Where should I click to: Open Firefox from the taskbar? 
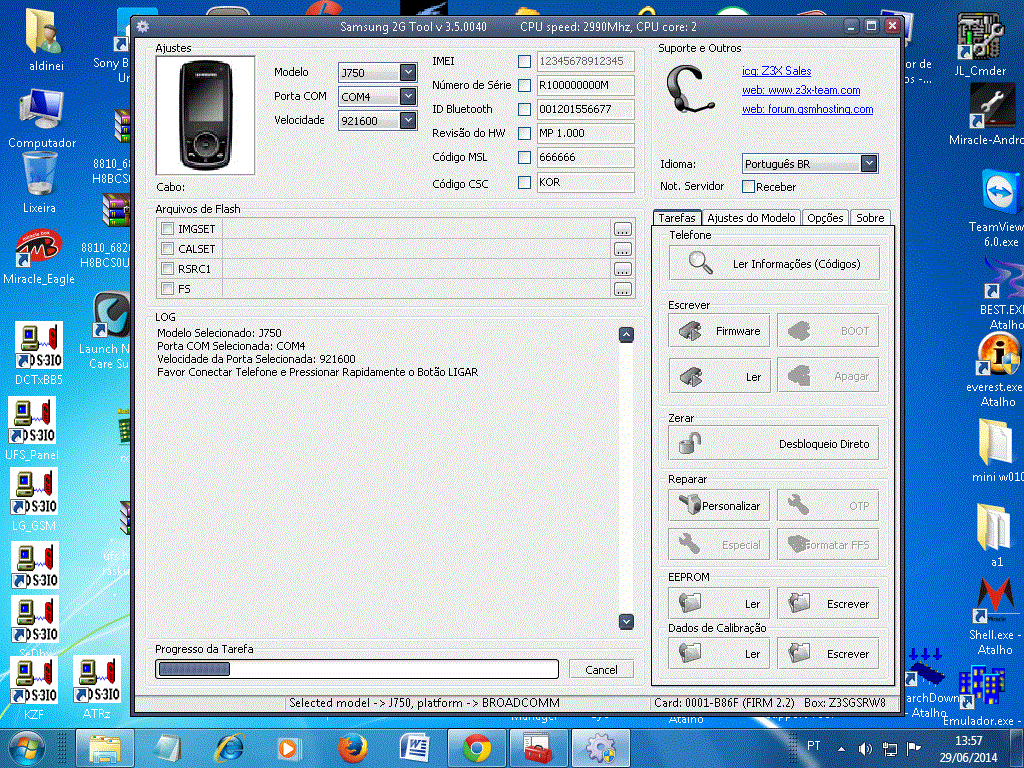pos(353,748)
